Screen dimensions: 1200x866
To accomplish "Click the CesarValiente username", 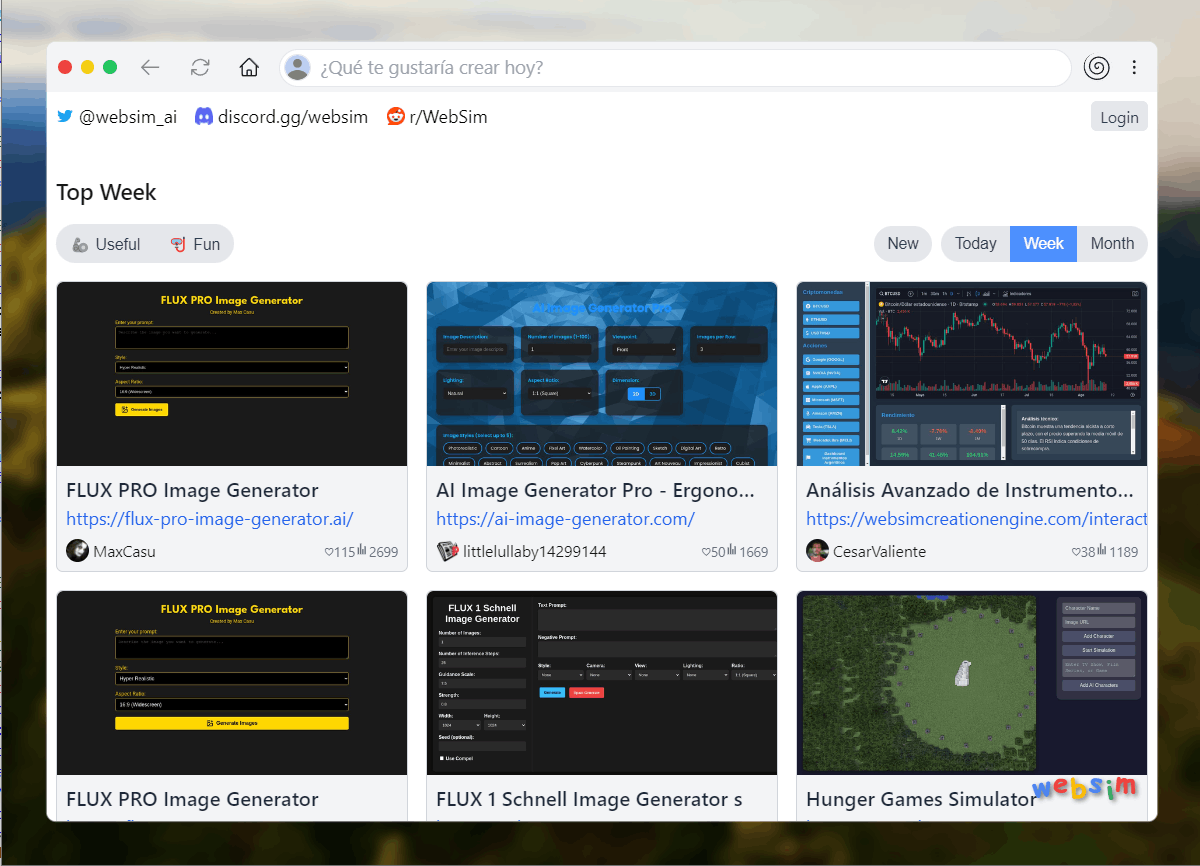I will (879, 552).
